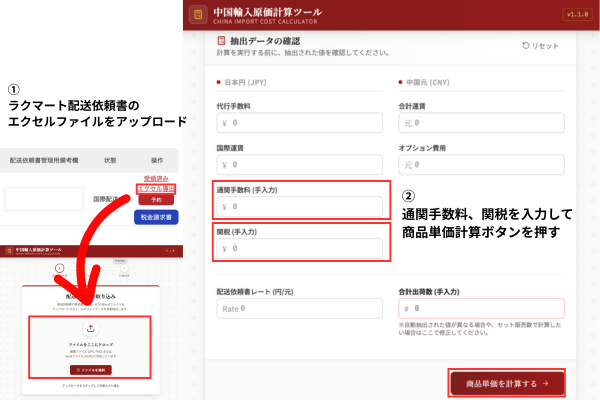Click the ※自動抽出された値 note under 合計出荷数

click(x=480, y=329)
